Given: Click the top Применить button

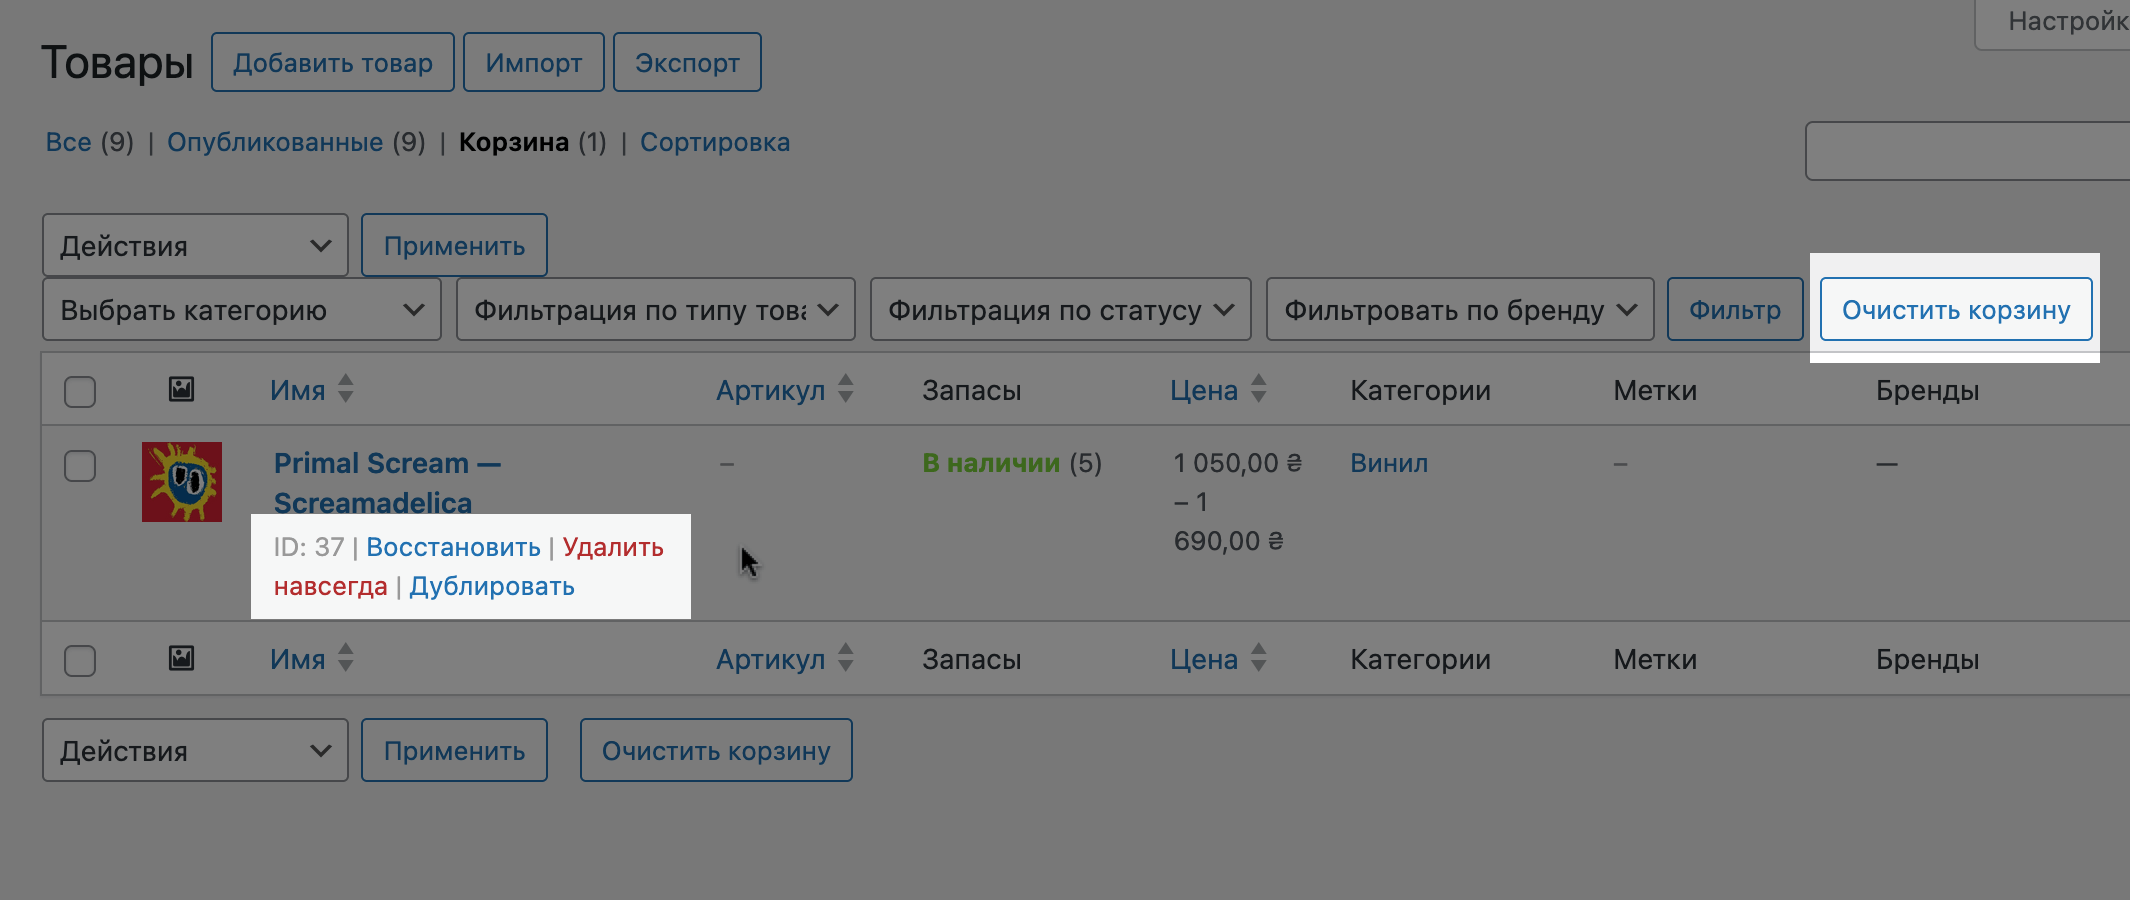Looking at the screenshot, I should (454, 245).
